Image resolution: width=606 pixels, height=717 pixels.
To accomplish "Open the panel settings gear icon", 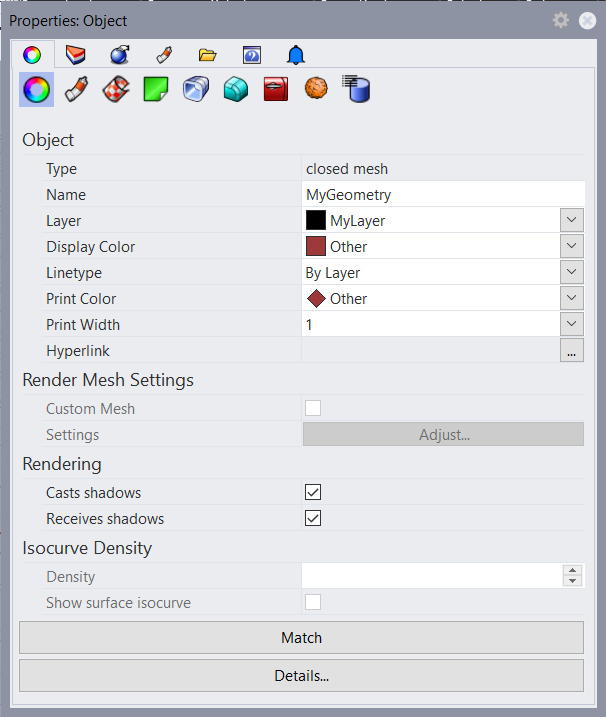I will click(x=561, y=20).
